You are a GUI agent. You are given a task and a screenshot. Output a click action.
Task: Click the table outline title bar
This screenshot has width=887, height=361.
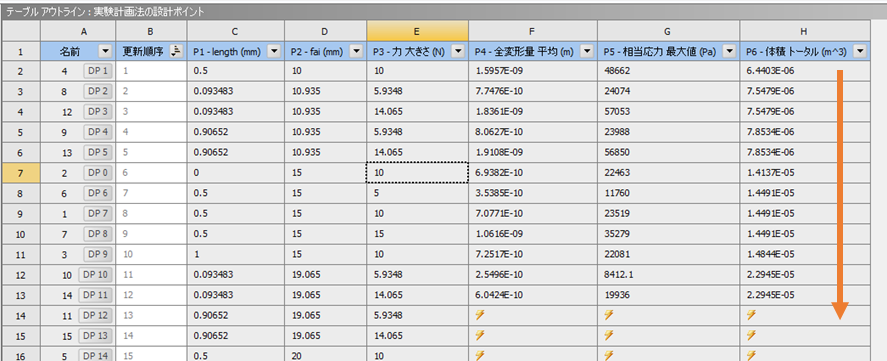tap(444, 11)
